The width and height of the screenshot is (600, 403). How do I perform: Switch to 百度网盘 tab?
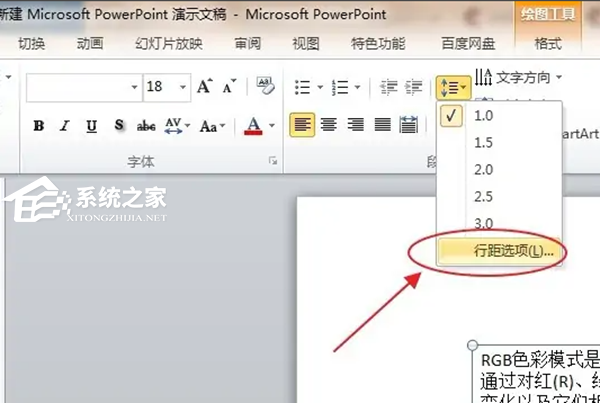468,44
